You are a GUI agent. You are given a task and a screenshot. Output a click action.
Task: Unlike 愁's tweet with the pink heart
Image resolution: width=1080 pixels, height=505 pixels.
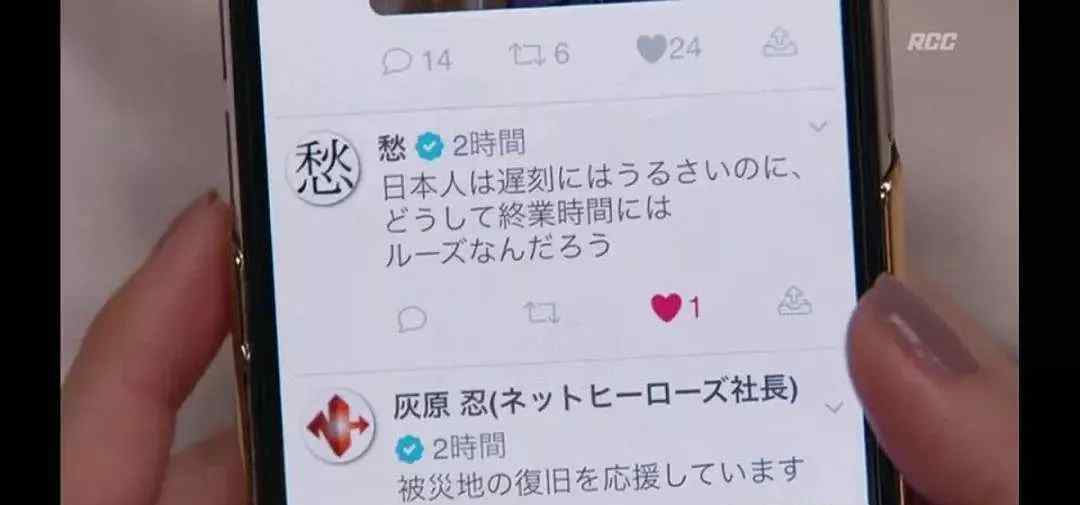[666, 307]
